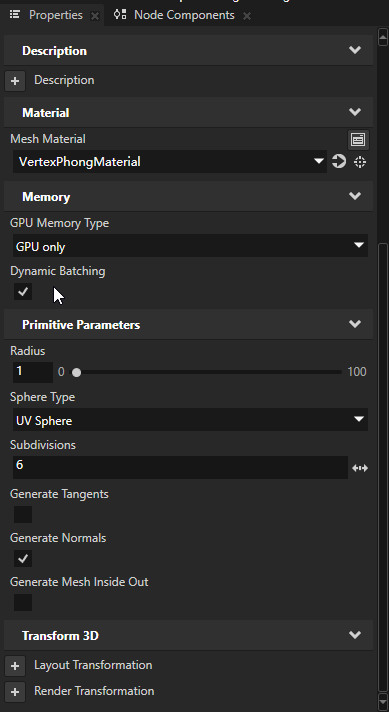Viewport: 389px width, 712px height.
Task: Click the Generate Normals label
Action: click(x=58, y=538)
